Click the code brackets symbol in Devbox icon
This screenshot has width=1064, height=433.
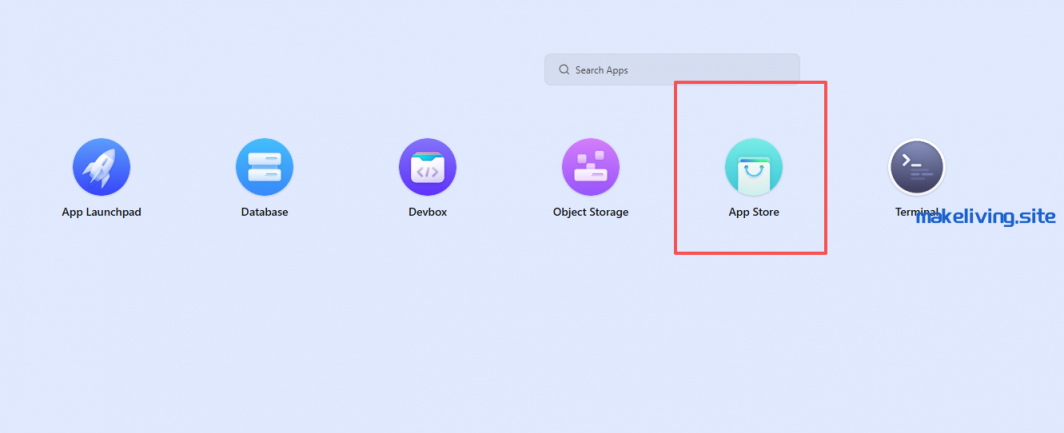point(427,171)
